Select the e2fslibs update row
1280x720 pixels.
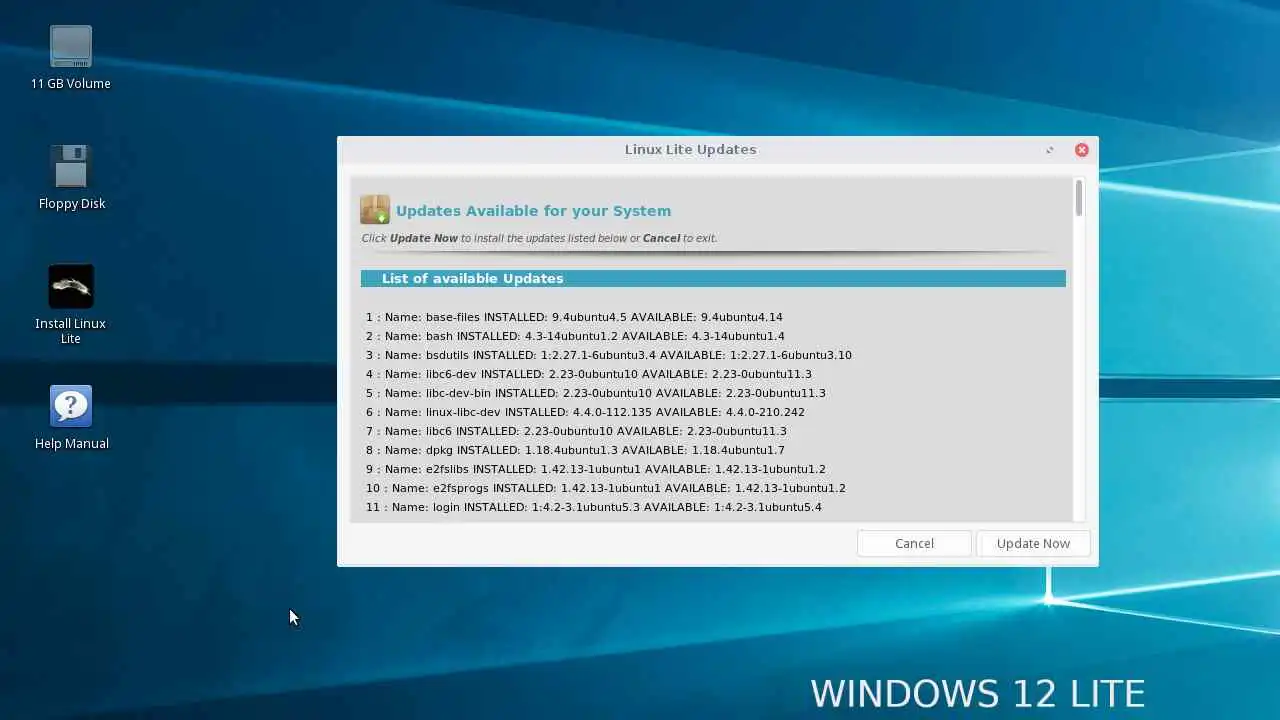click(595, 469)
